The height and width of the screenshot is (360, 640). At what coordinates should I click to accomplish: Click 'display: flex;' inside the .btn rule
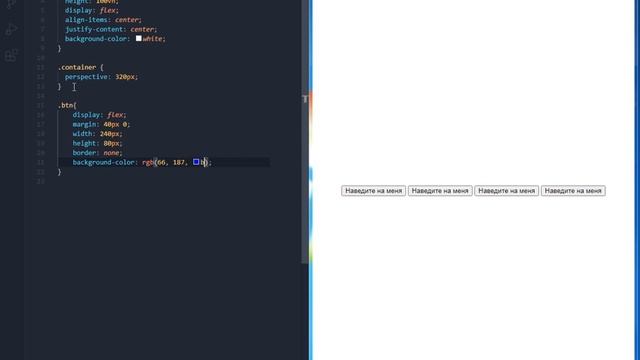click(100, 115)
